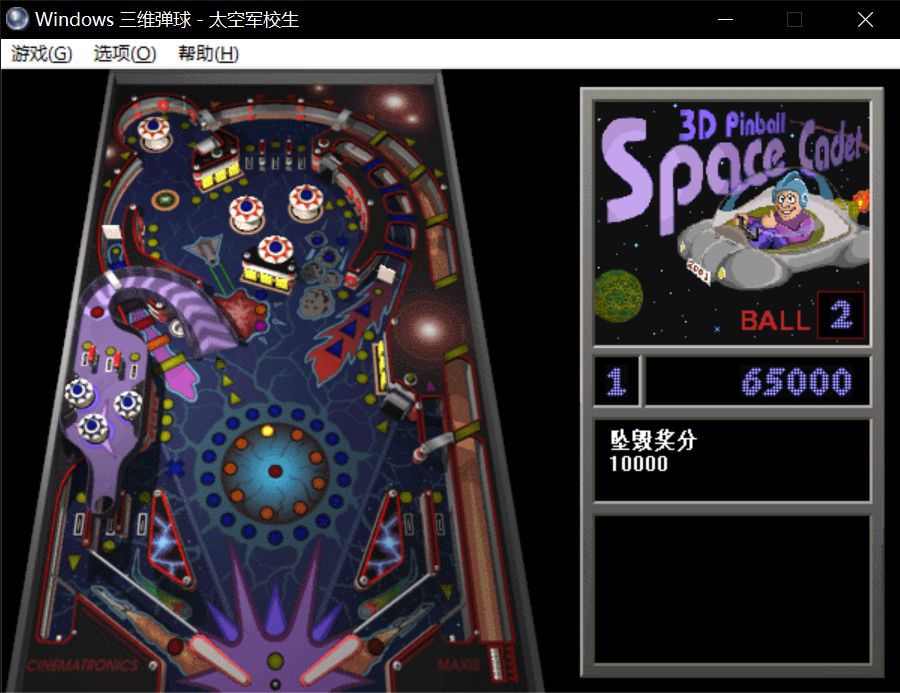The height and width of the screenshot is (693, 900).
Task: Click the right flipper on the table
Action: point(331,658)
